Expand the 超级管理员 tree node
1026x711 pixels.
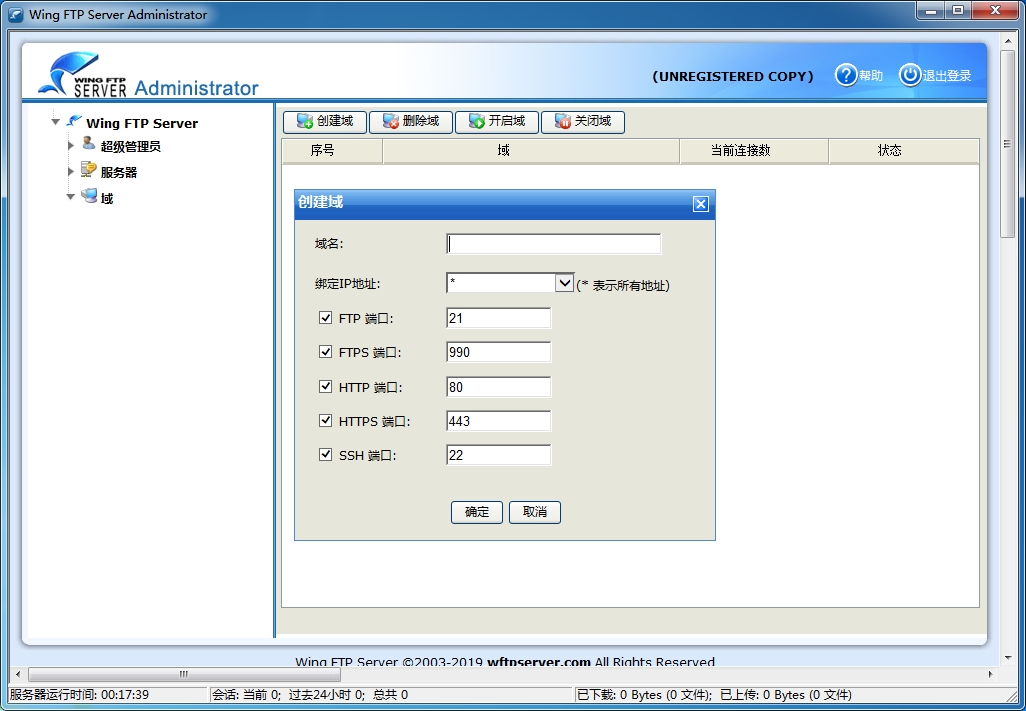tap(71, 145)
